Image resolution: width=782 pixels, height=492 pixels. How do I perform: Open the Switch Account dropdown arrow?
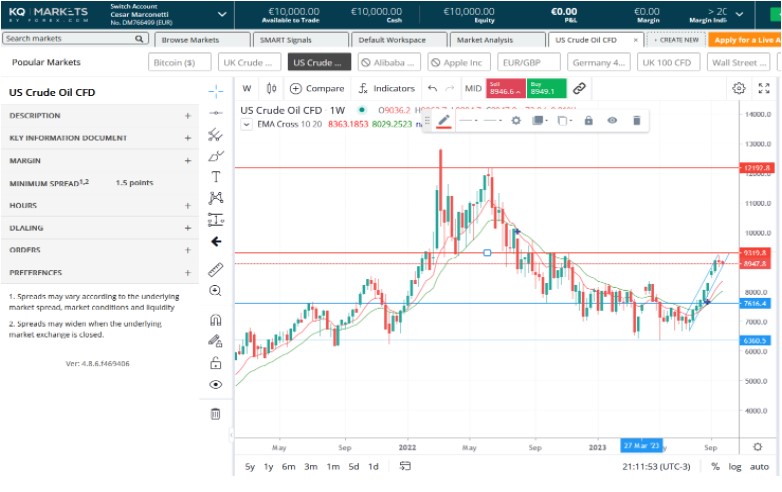(222, 14)
